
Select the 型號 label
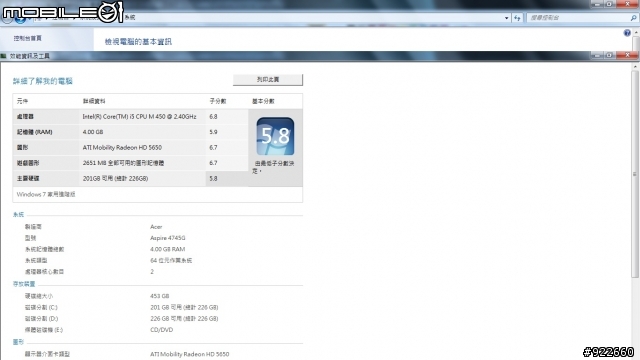coord(30,238)
